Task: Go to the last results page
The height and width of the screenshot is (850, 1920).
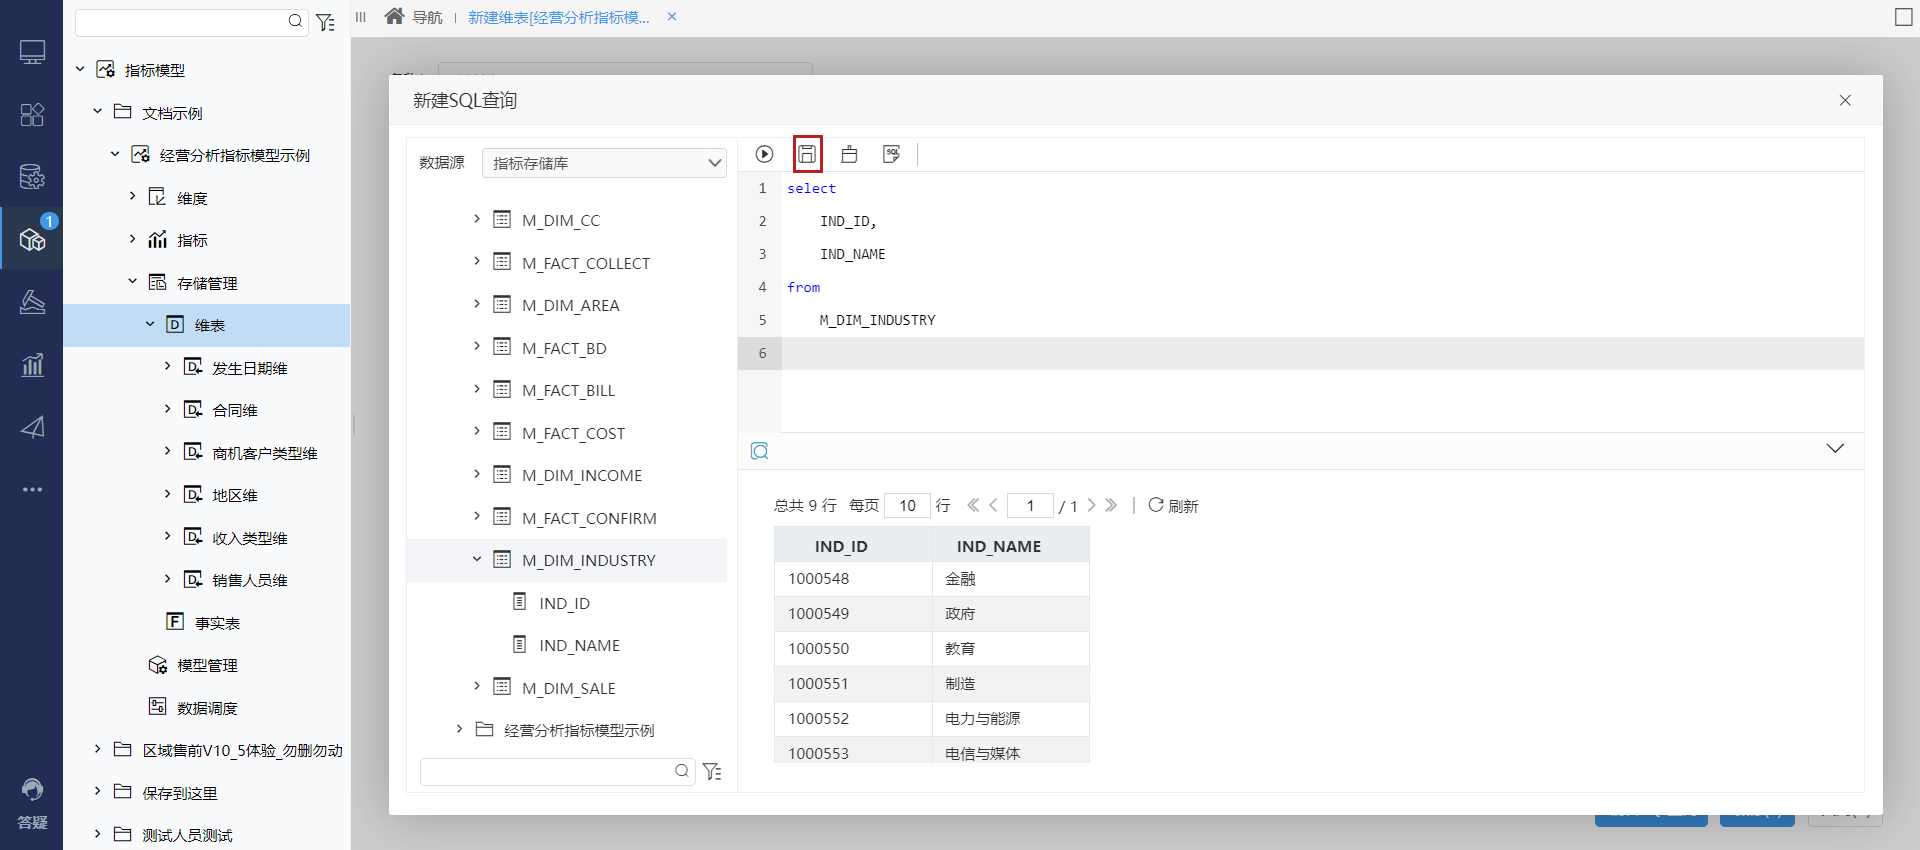Action: click(1111, 505)
